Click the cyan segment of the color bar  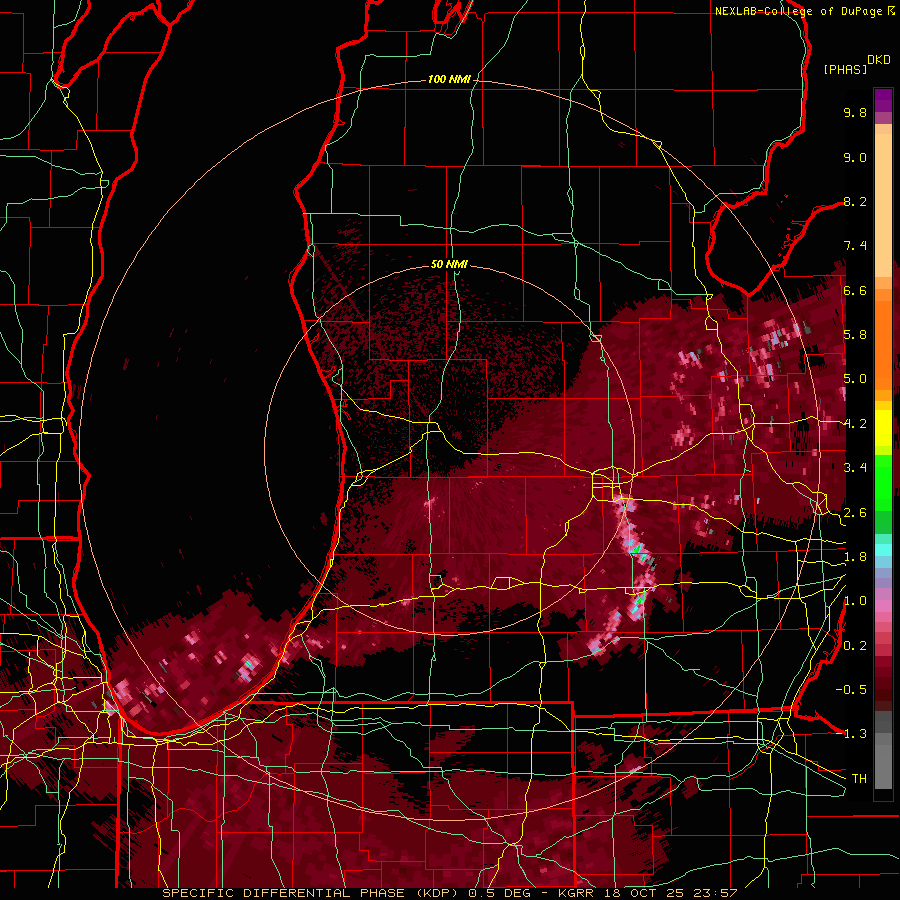point(883,549)
